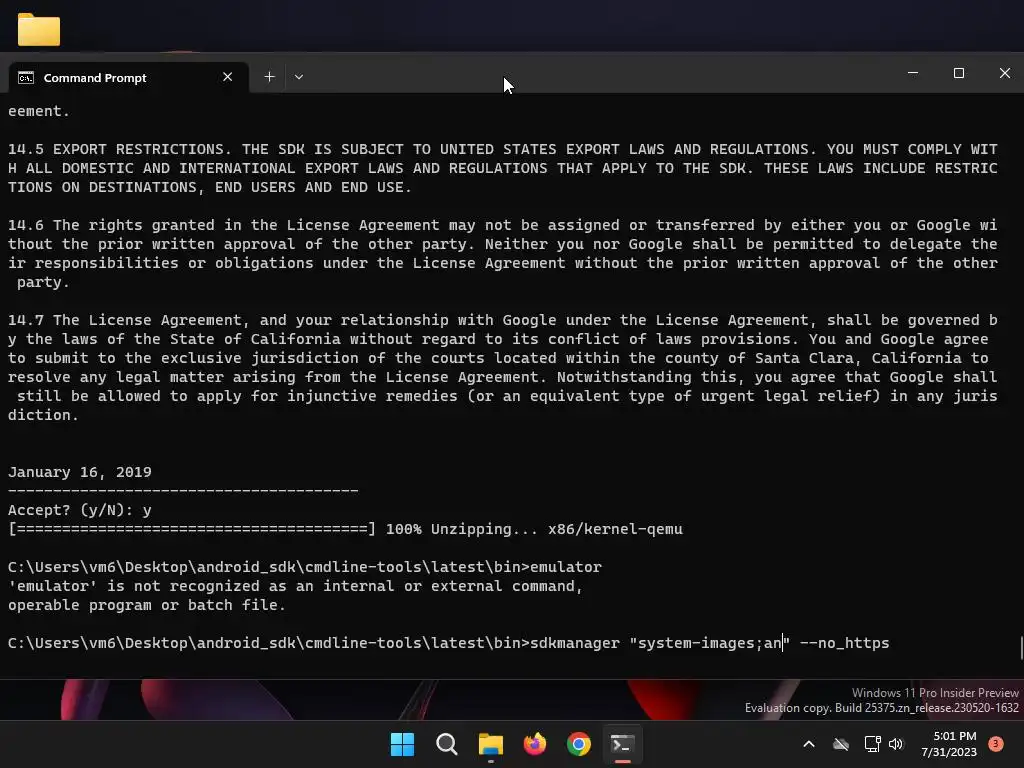Click the 'eement.' text at top
This screenshot has width=1024, height=768.
point(39,111)
